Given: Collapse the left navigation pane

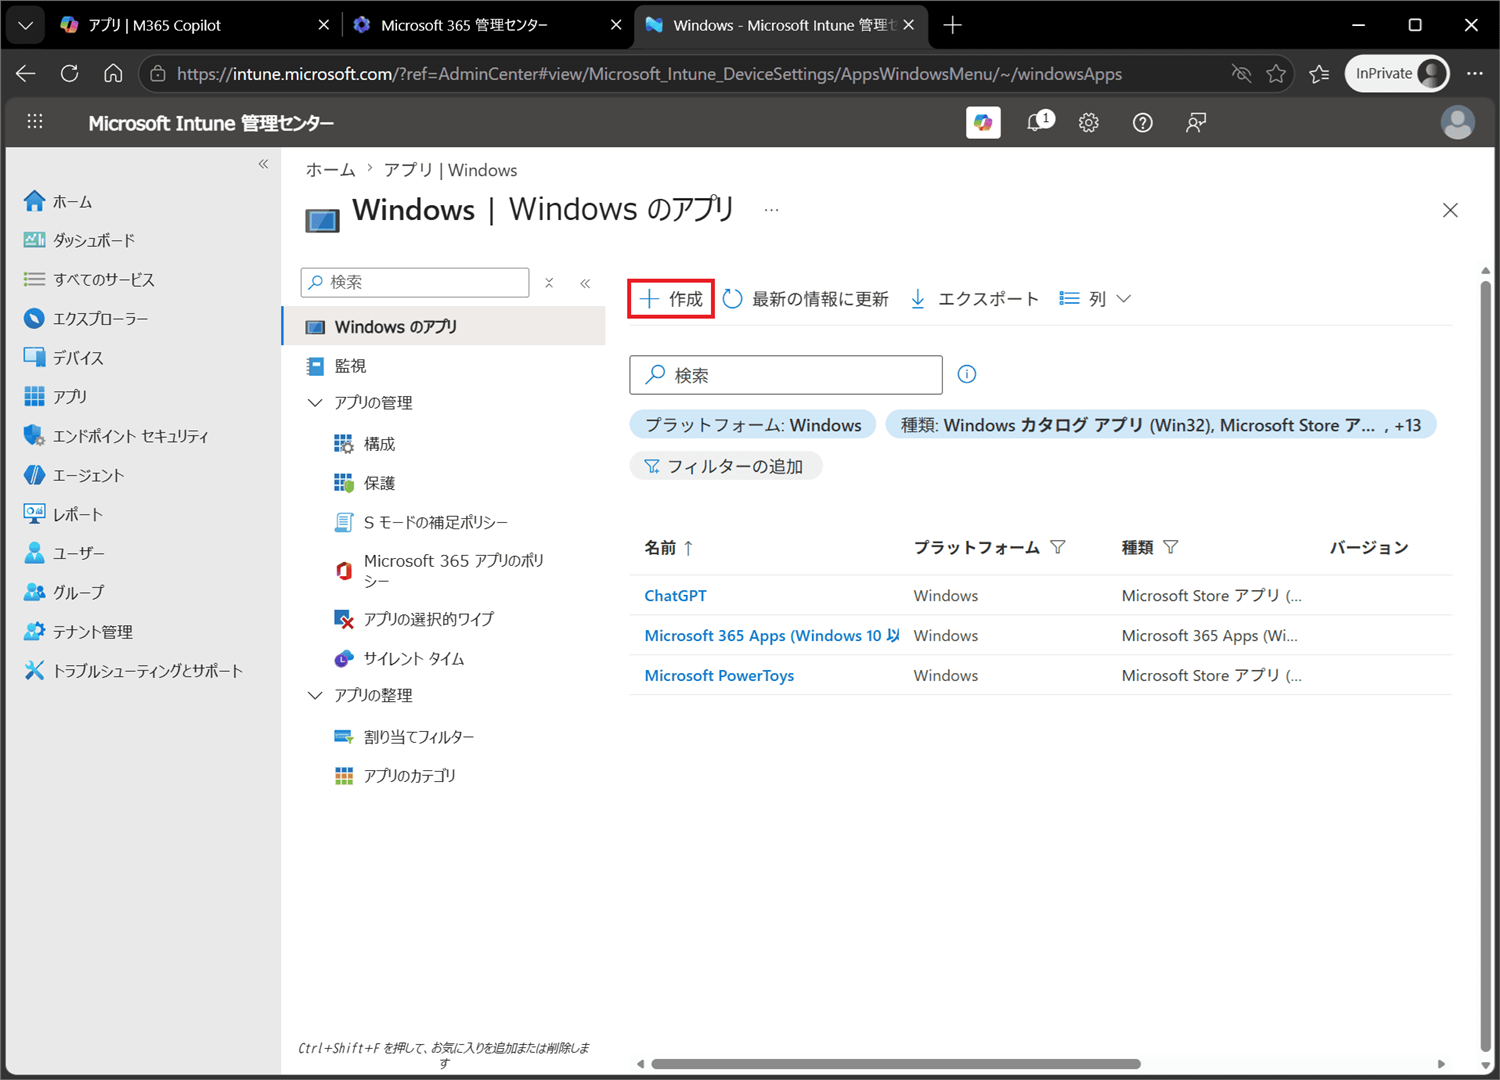Looking at the screenshot, I should [263, 164].
